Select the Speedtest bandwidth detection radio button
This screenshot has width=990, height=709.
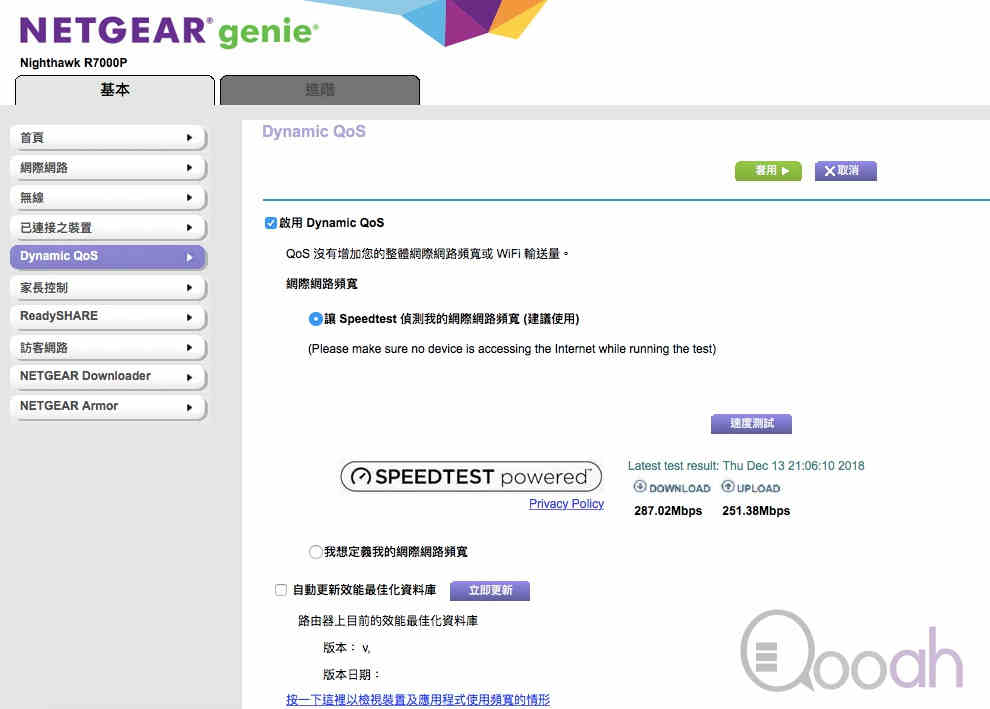coord(315,319)
